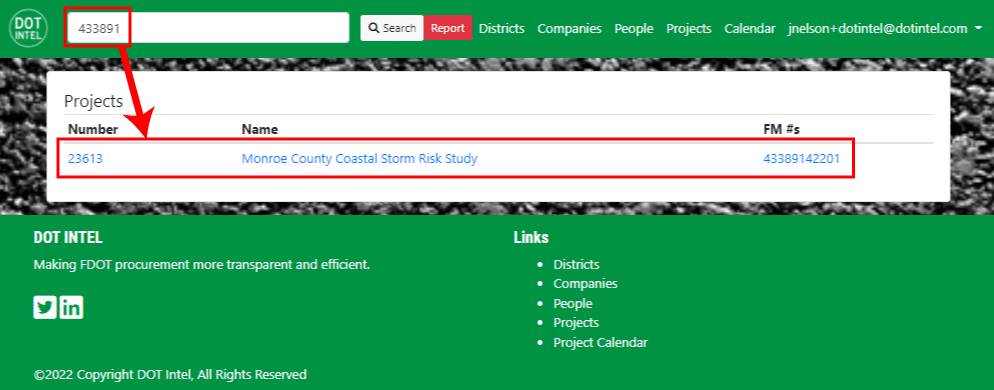The height and width of the screenshot is (390, 994).
Task: Click the ©2022 Copyright DOT Intel text
Action: coord(170,375)
